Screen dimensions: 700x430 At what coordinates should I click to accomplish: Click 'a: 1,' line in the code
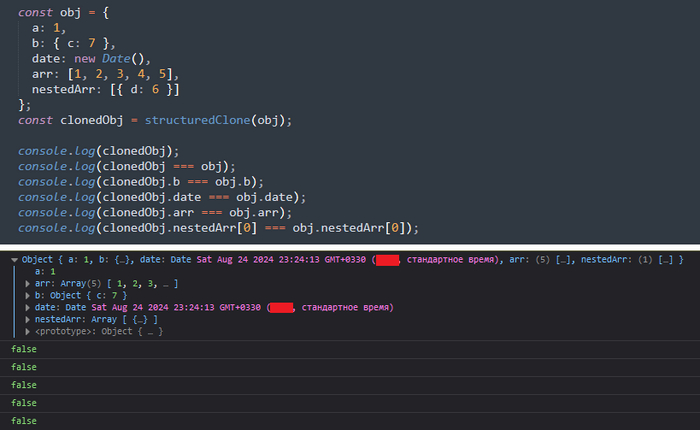point(49,28)
